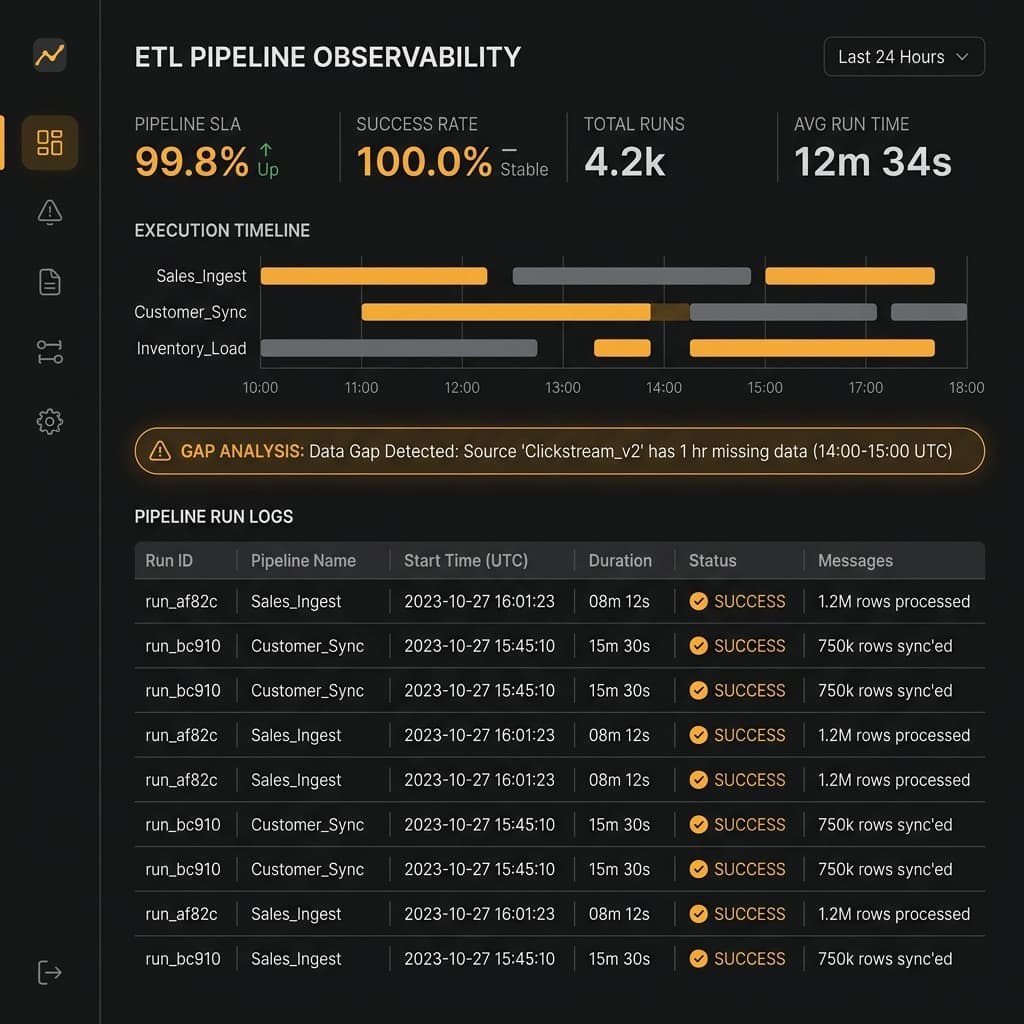1024x1024 pixels.
Task: Sort by Status column header
Action: point(712,560)
